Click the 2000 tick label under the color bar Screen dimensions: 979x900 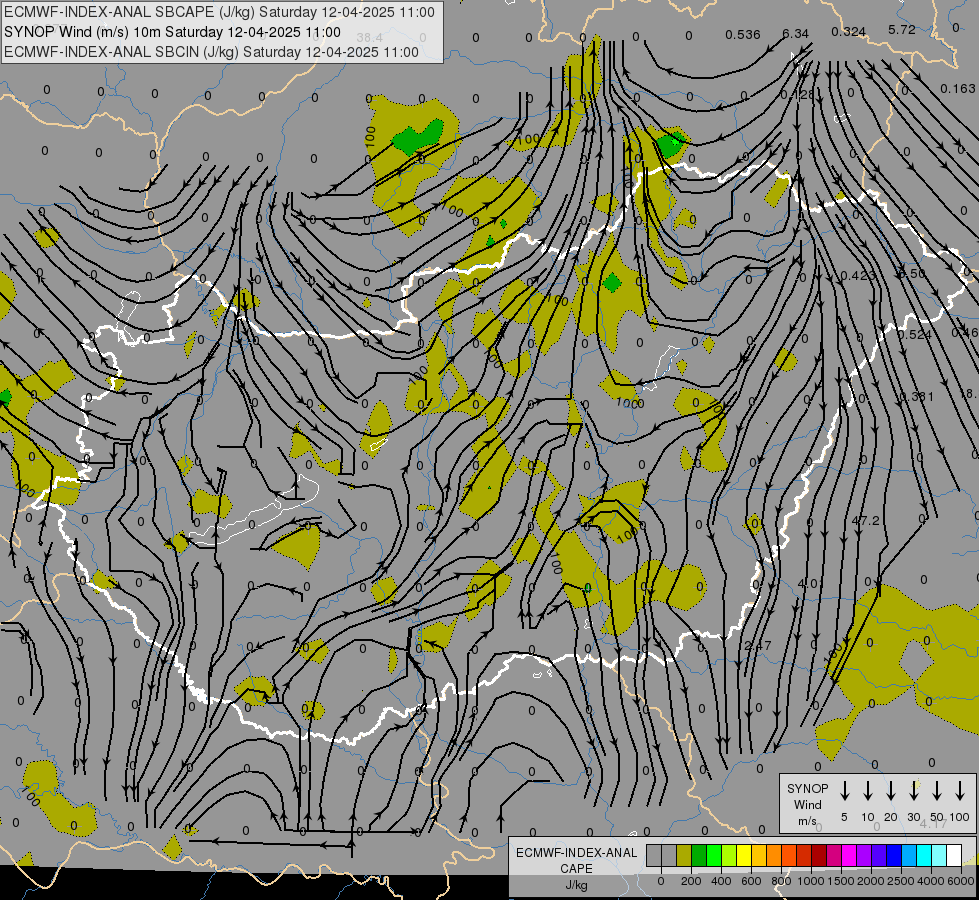[871, 881]
